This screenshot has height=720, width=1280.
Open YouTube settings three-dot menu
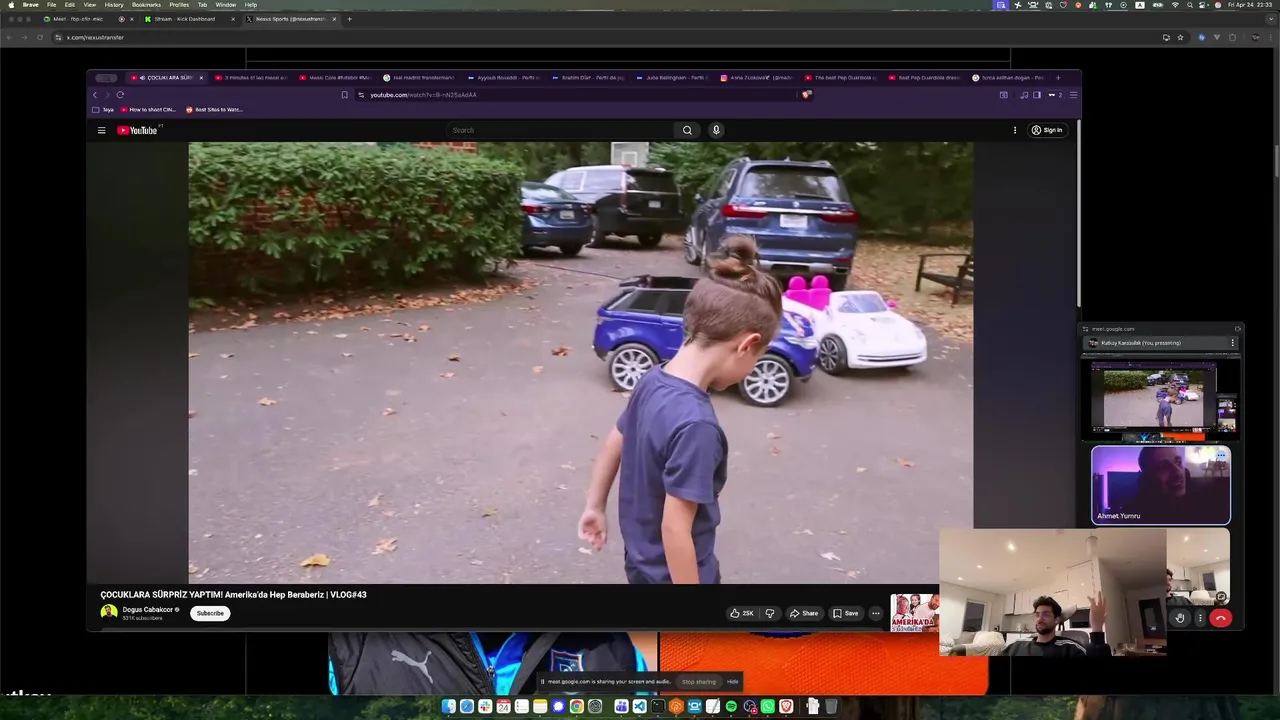1015,130
